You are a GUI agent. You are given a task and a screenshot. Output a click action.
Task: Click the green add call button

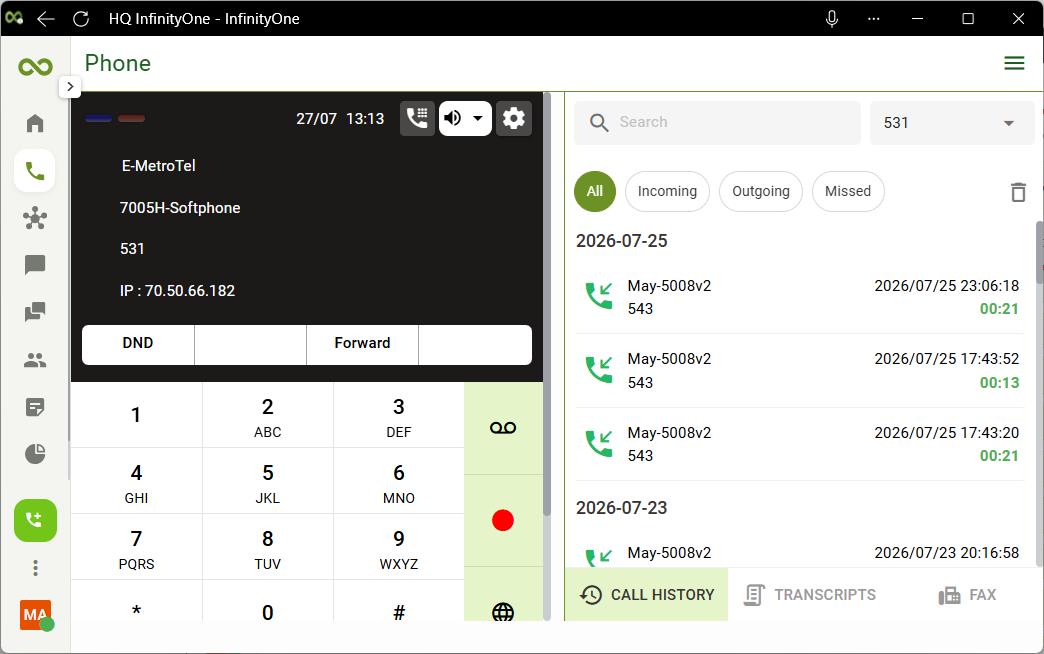(35, 520)
